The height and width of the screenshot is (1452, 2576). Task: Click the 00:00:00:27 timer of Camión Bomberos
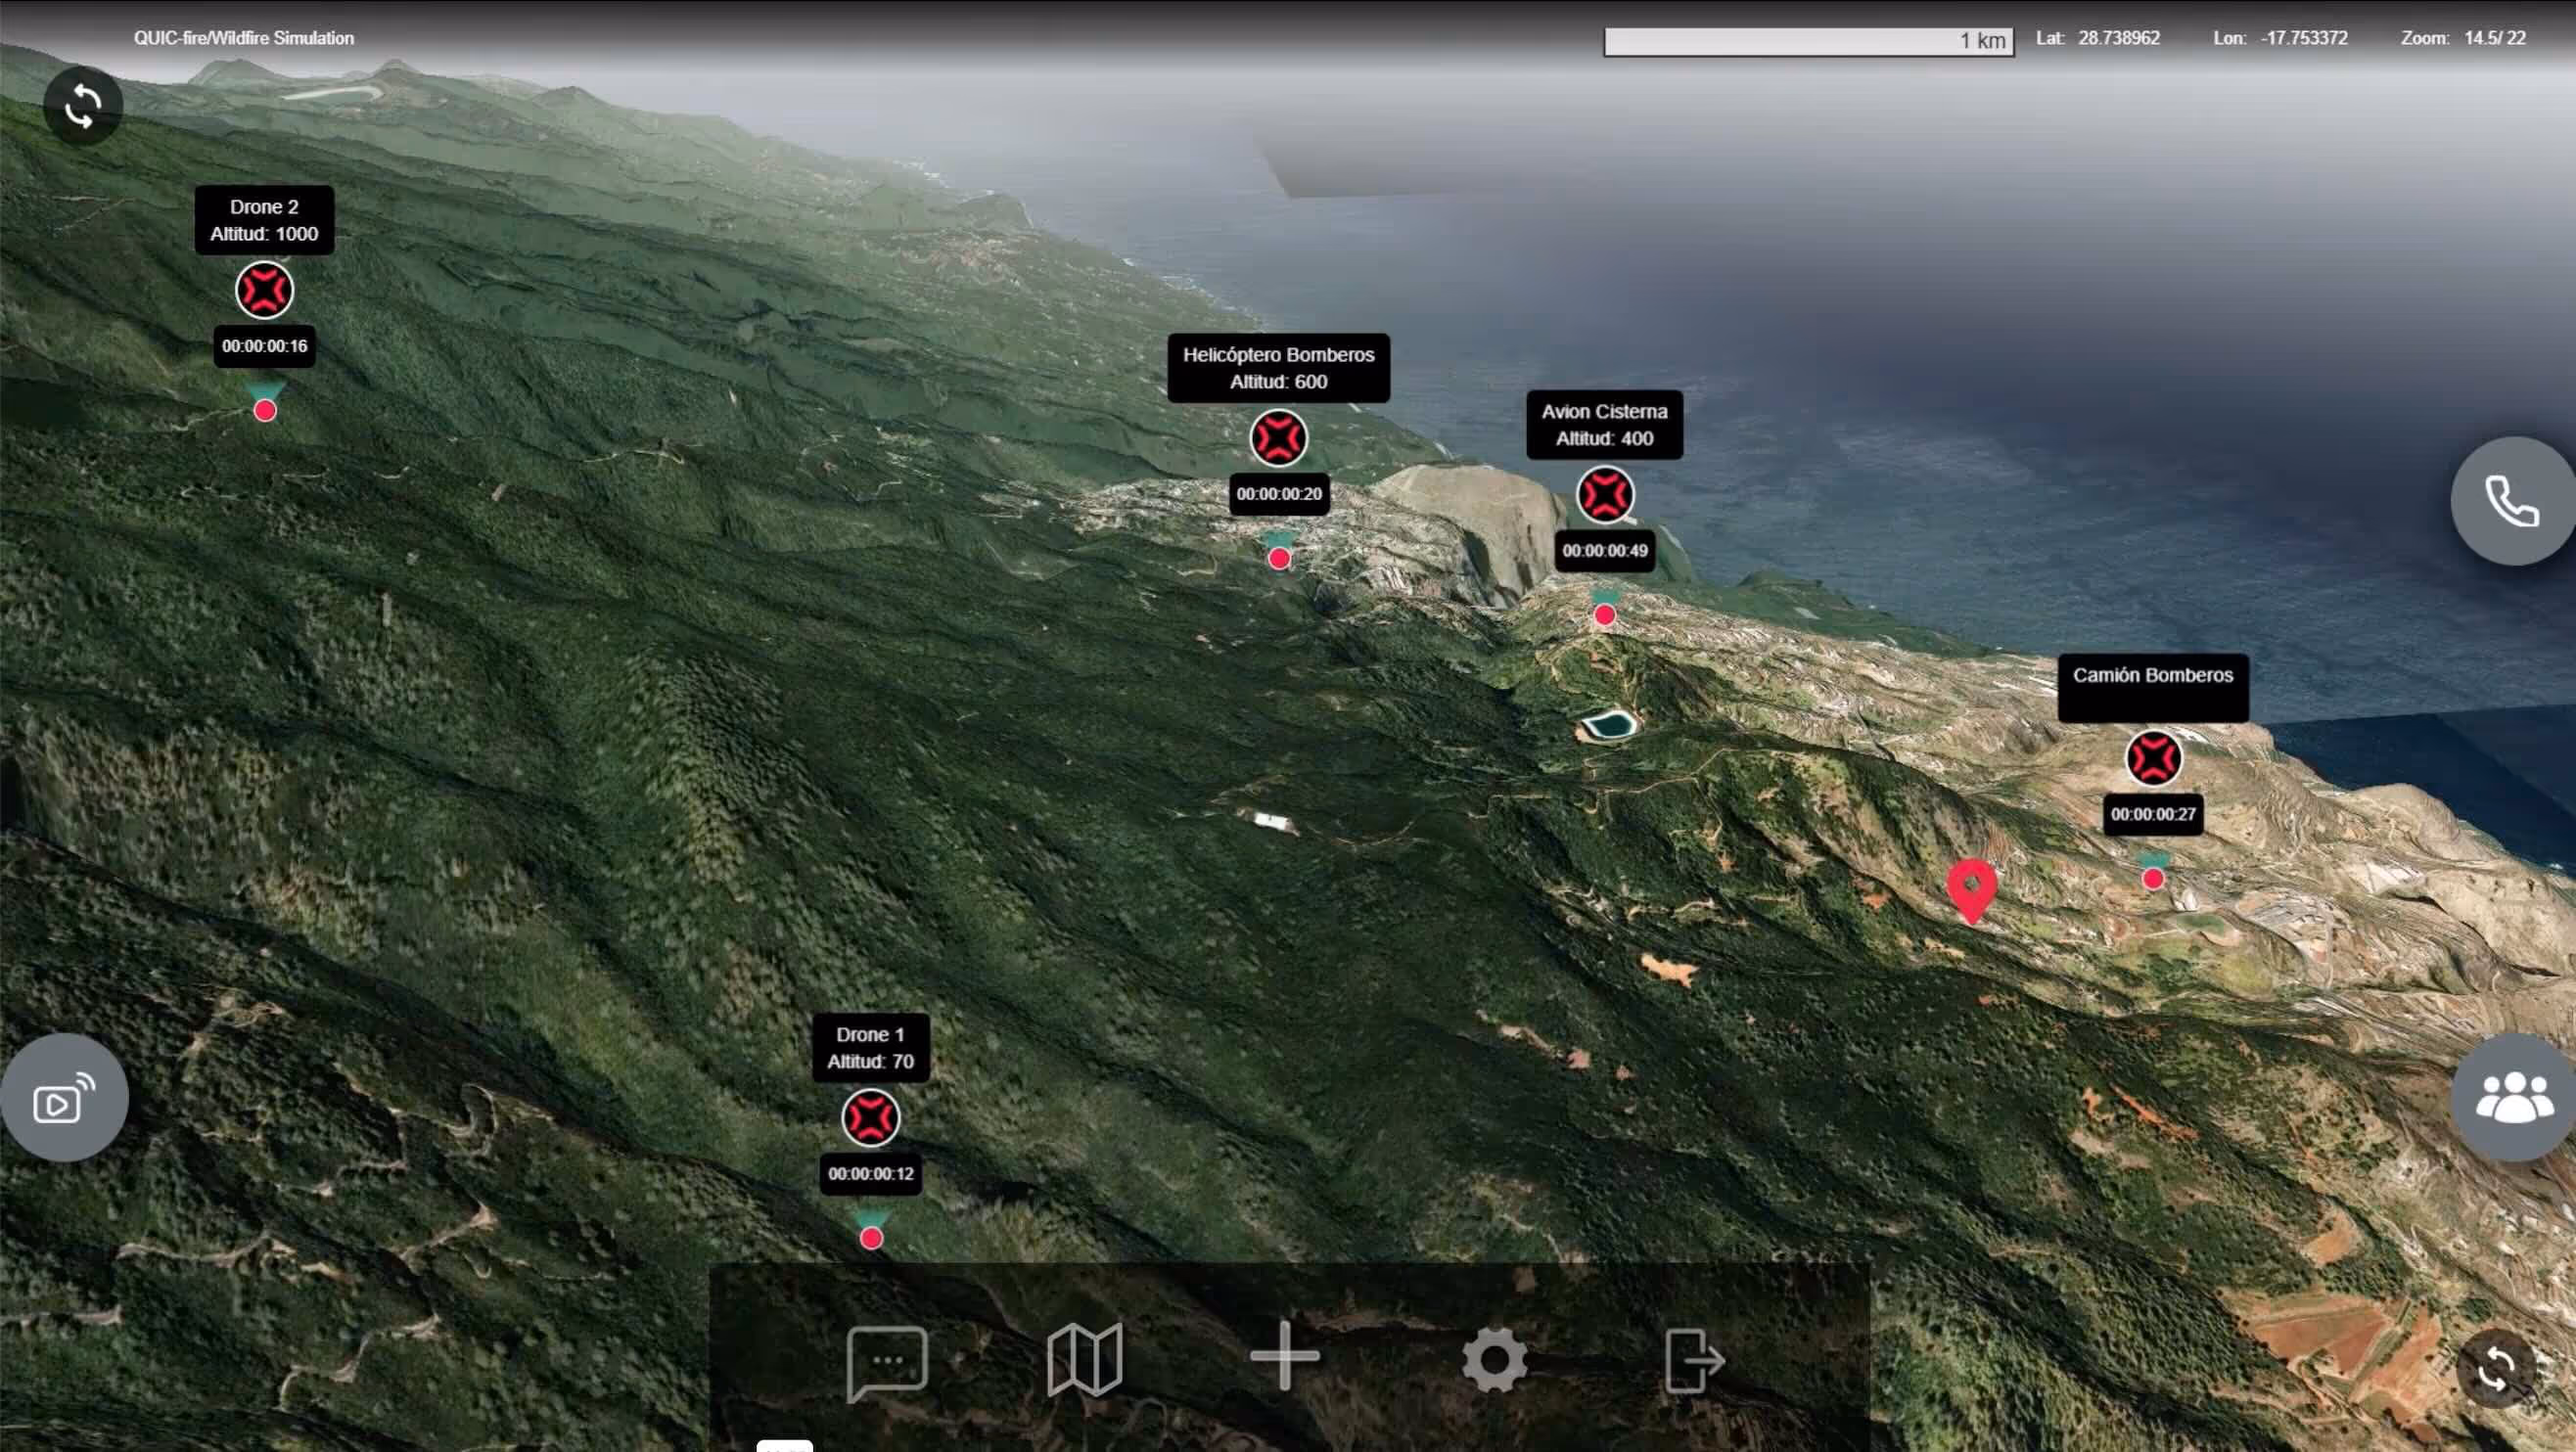2153,814
